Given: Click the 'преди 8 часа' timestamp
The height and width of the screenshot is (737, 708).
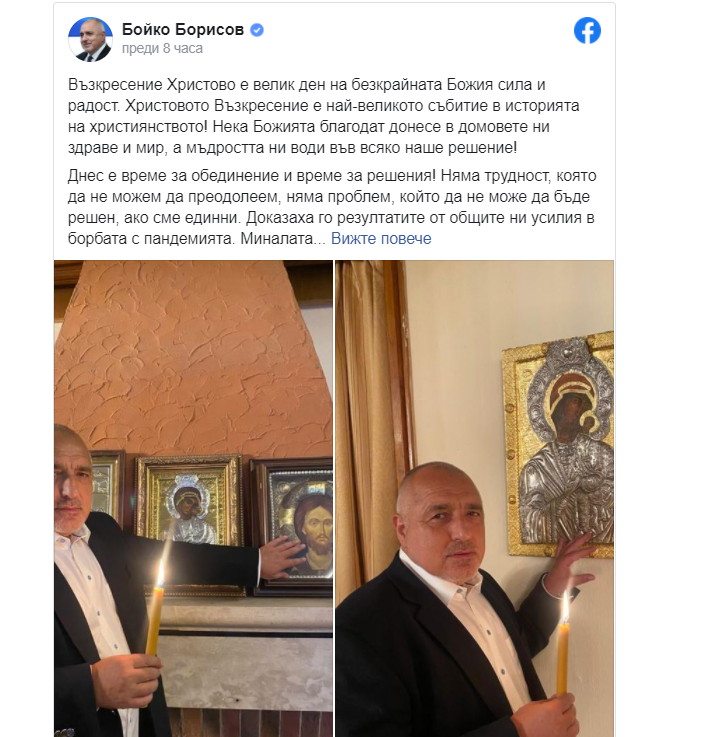Looking at the screenshot, I should point(162,48).
